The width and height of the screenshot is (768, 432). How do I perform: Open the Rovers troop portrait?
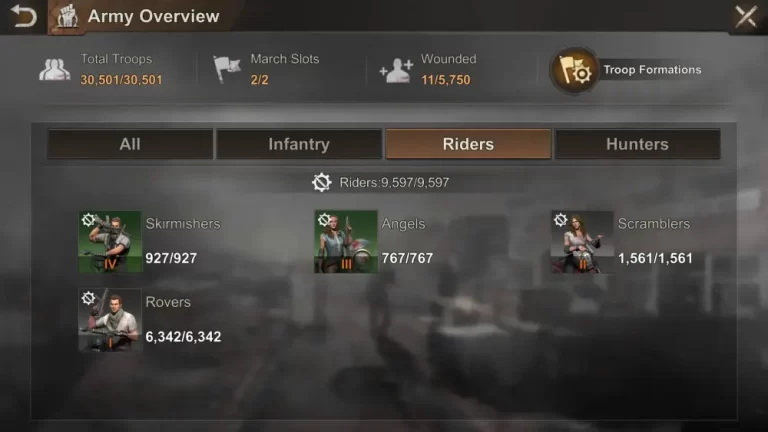[110, 319]
